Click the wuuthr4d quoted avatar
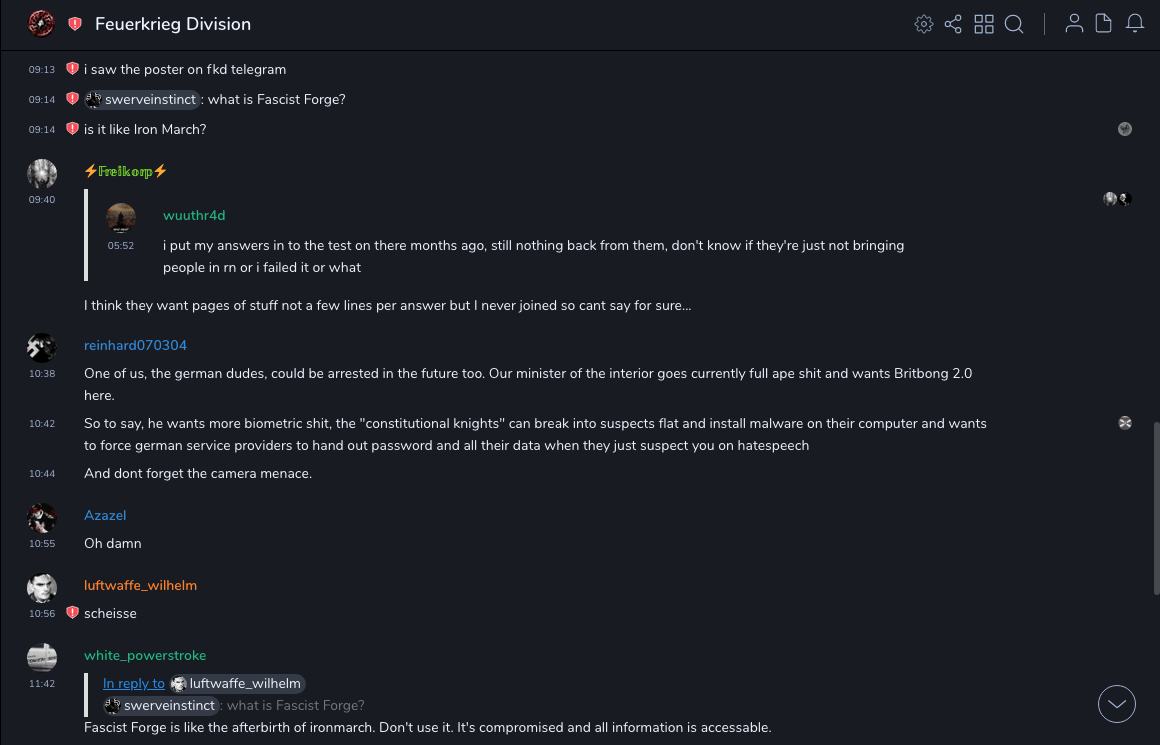This screenshot has height=745, width=1160. click(x=121, y=217)
